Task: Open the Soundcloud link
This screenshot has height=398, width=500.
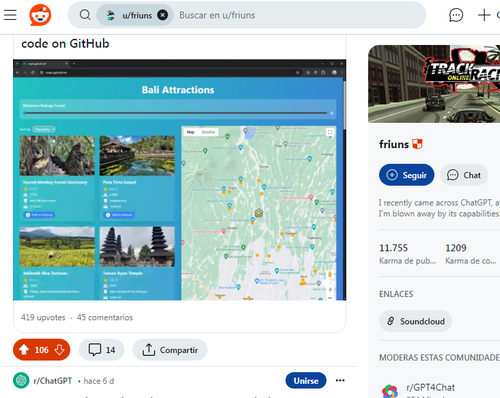Action: pyautogui.click(x=415, y=321)
